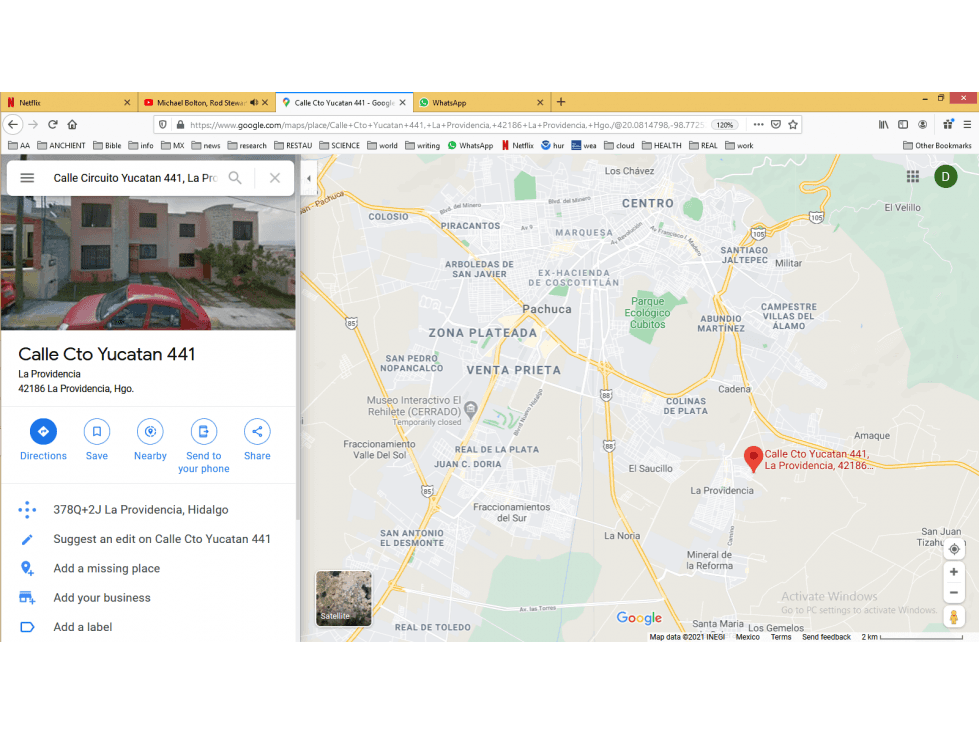
Task: Open the Google Maps hamburger menu
Action: tap(27, 178)
